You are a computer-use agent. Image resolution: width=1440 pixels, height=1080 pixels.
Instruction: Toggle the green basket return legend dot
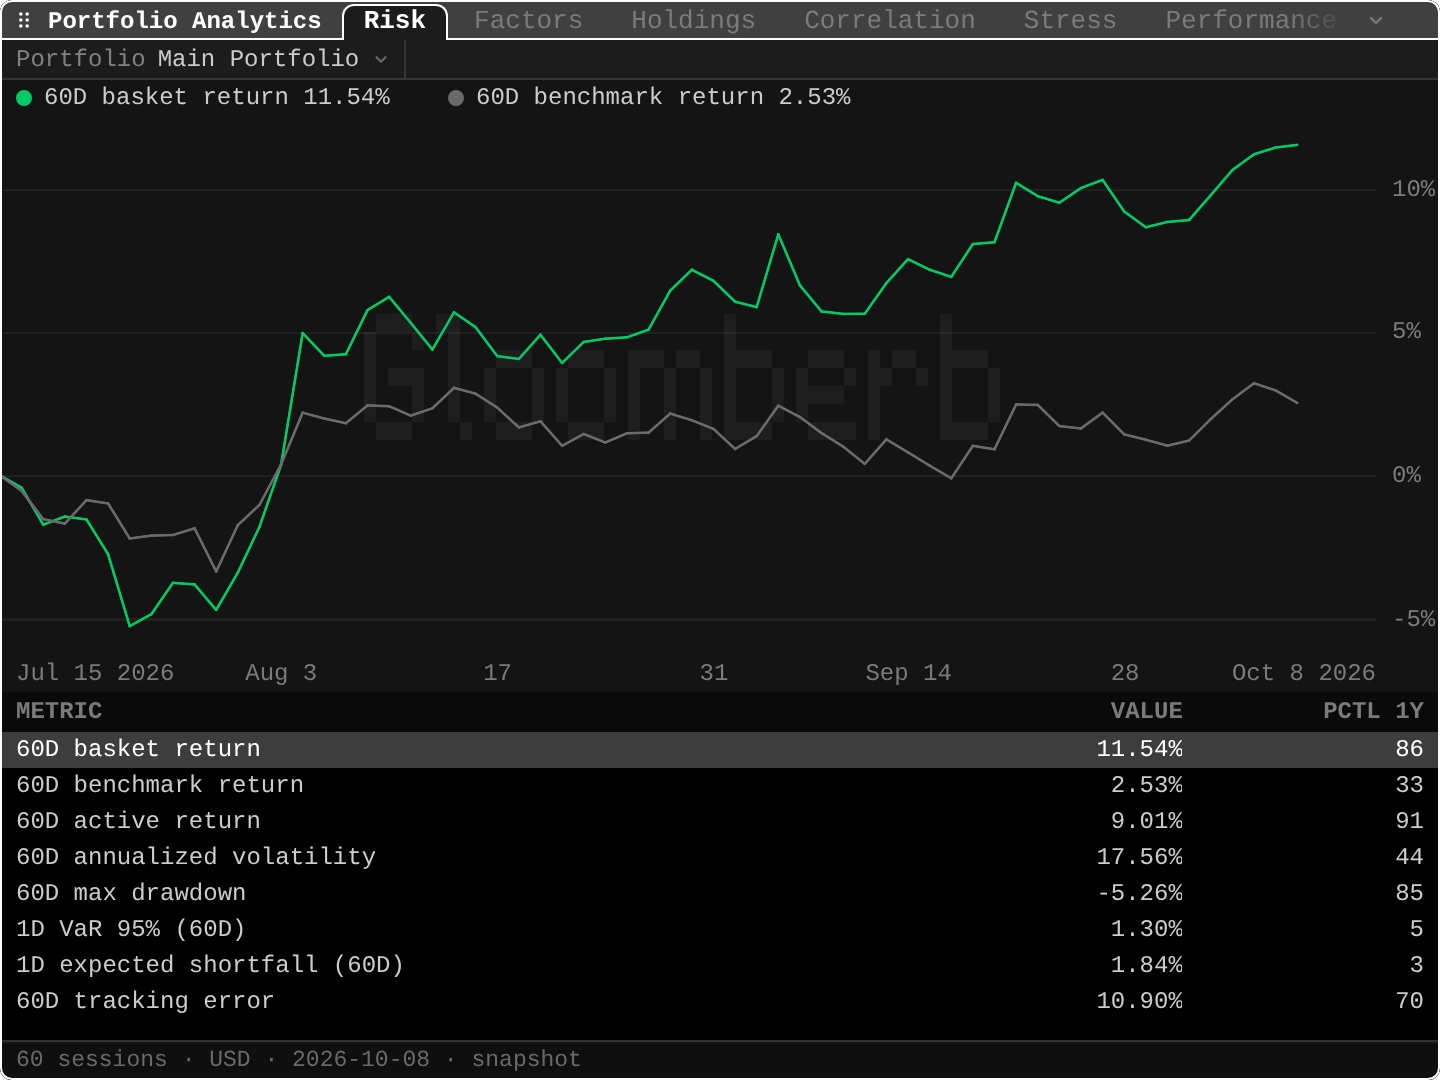point(24,98)
